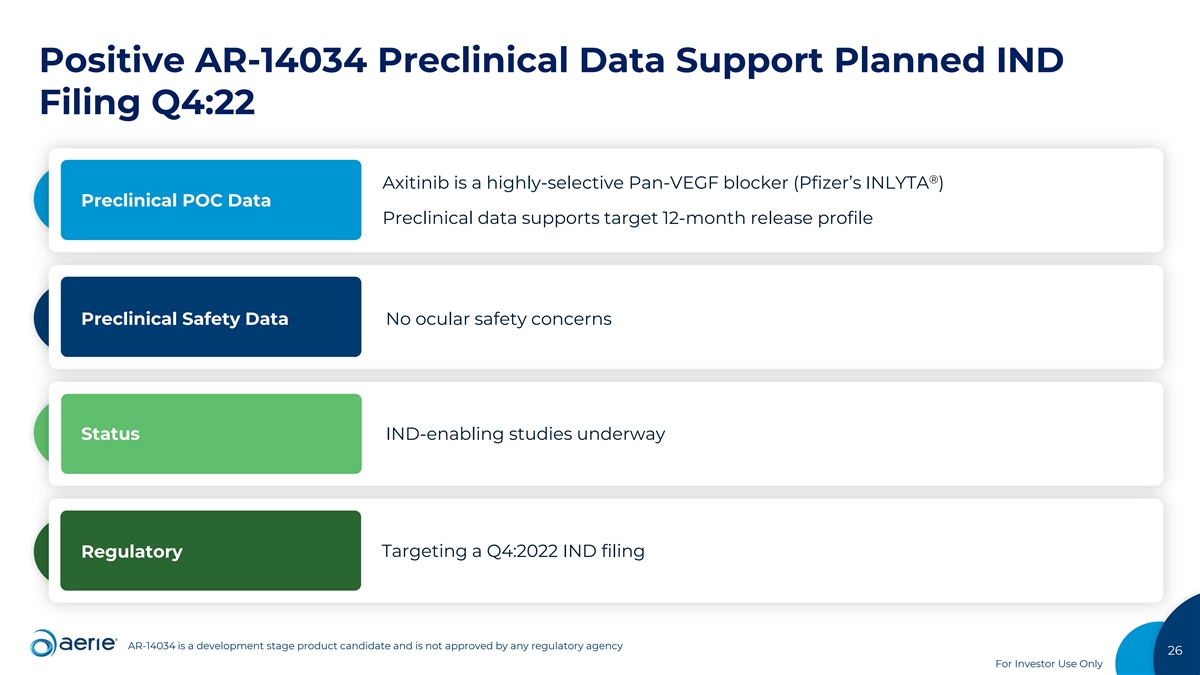
Task: Click the dark green Regulatory label box
Action: point(211,551)
